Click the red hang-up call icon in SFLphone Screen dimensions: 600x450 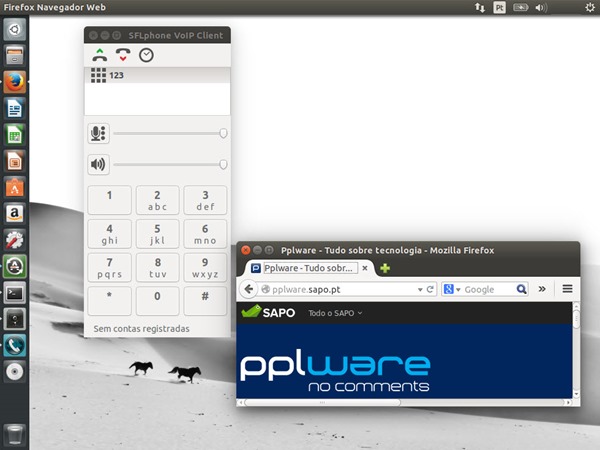pos(123,55)
